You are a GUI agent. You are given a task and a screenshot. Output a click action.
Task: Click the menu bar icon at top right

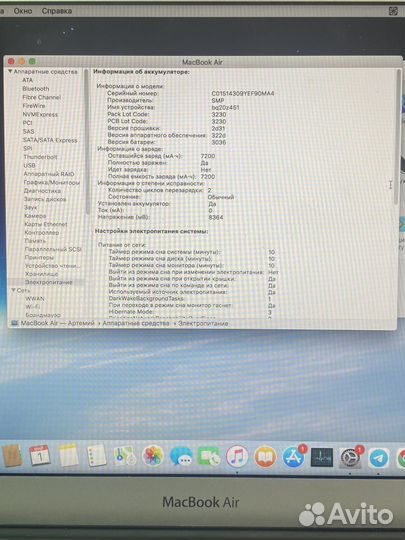point(393,11)
